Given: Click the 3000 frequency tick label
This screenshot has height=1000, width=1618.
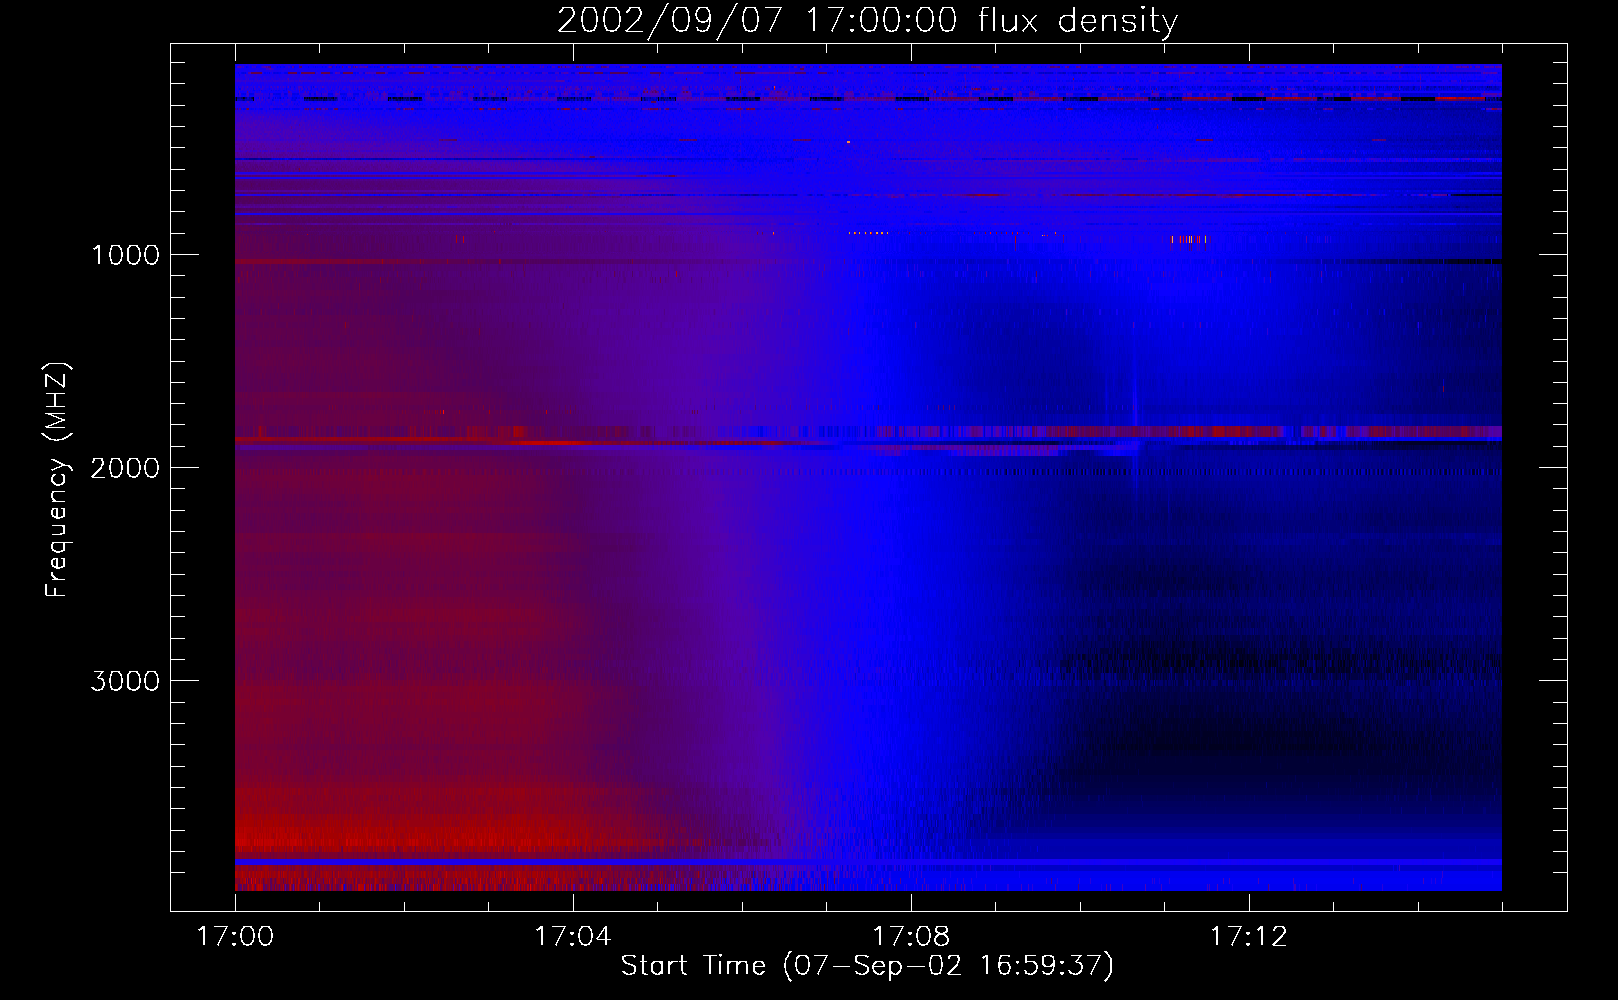Looking at the screenshot, I should point(125,681).
